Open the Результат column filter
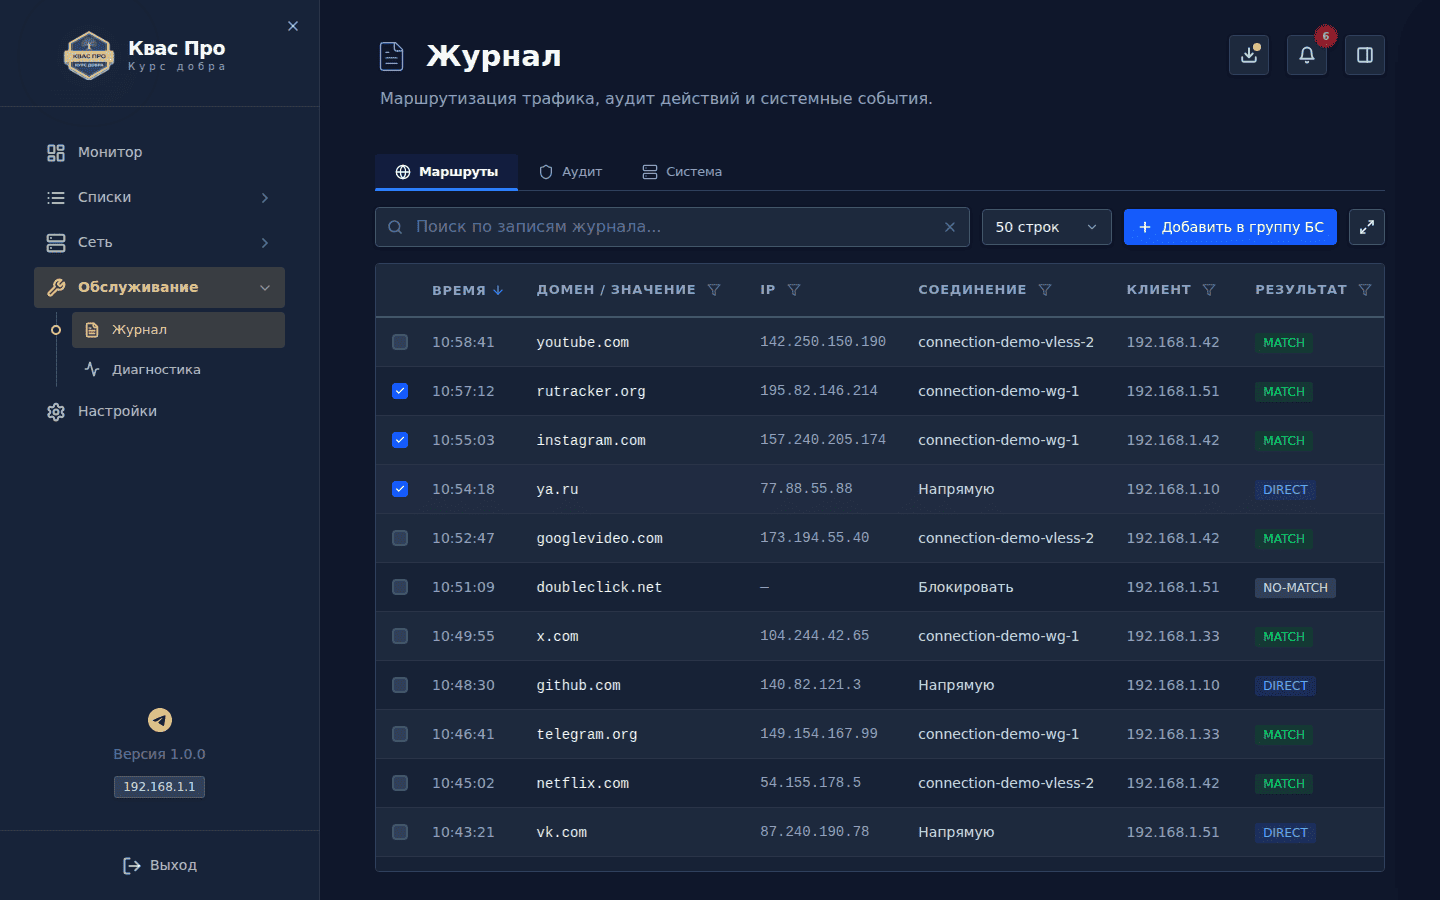 tap(1365, 290)
